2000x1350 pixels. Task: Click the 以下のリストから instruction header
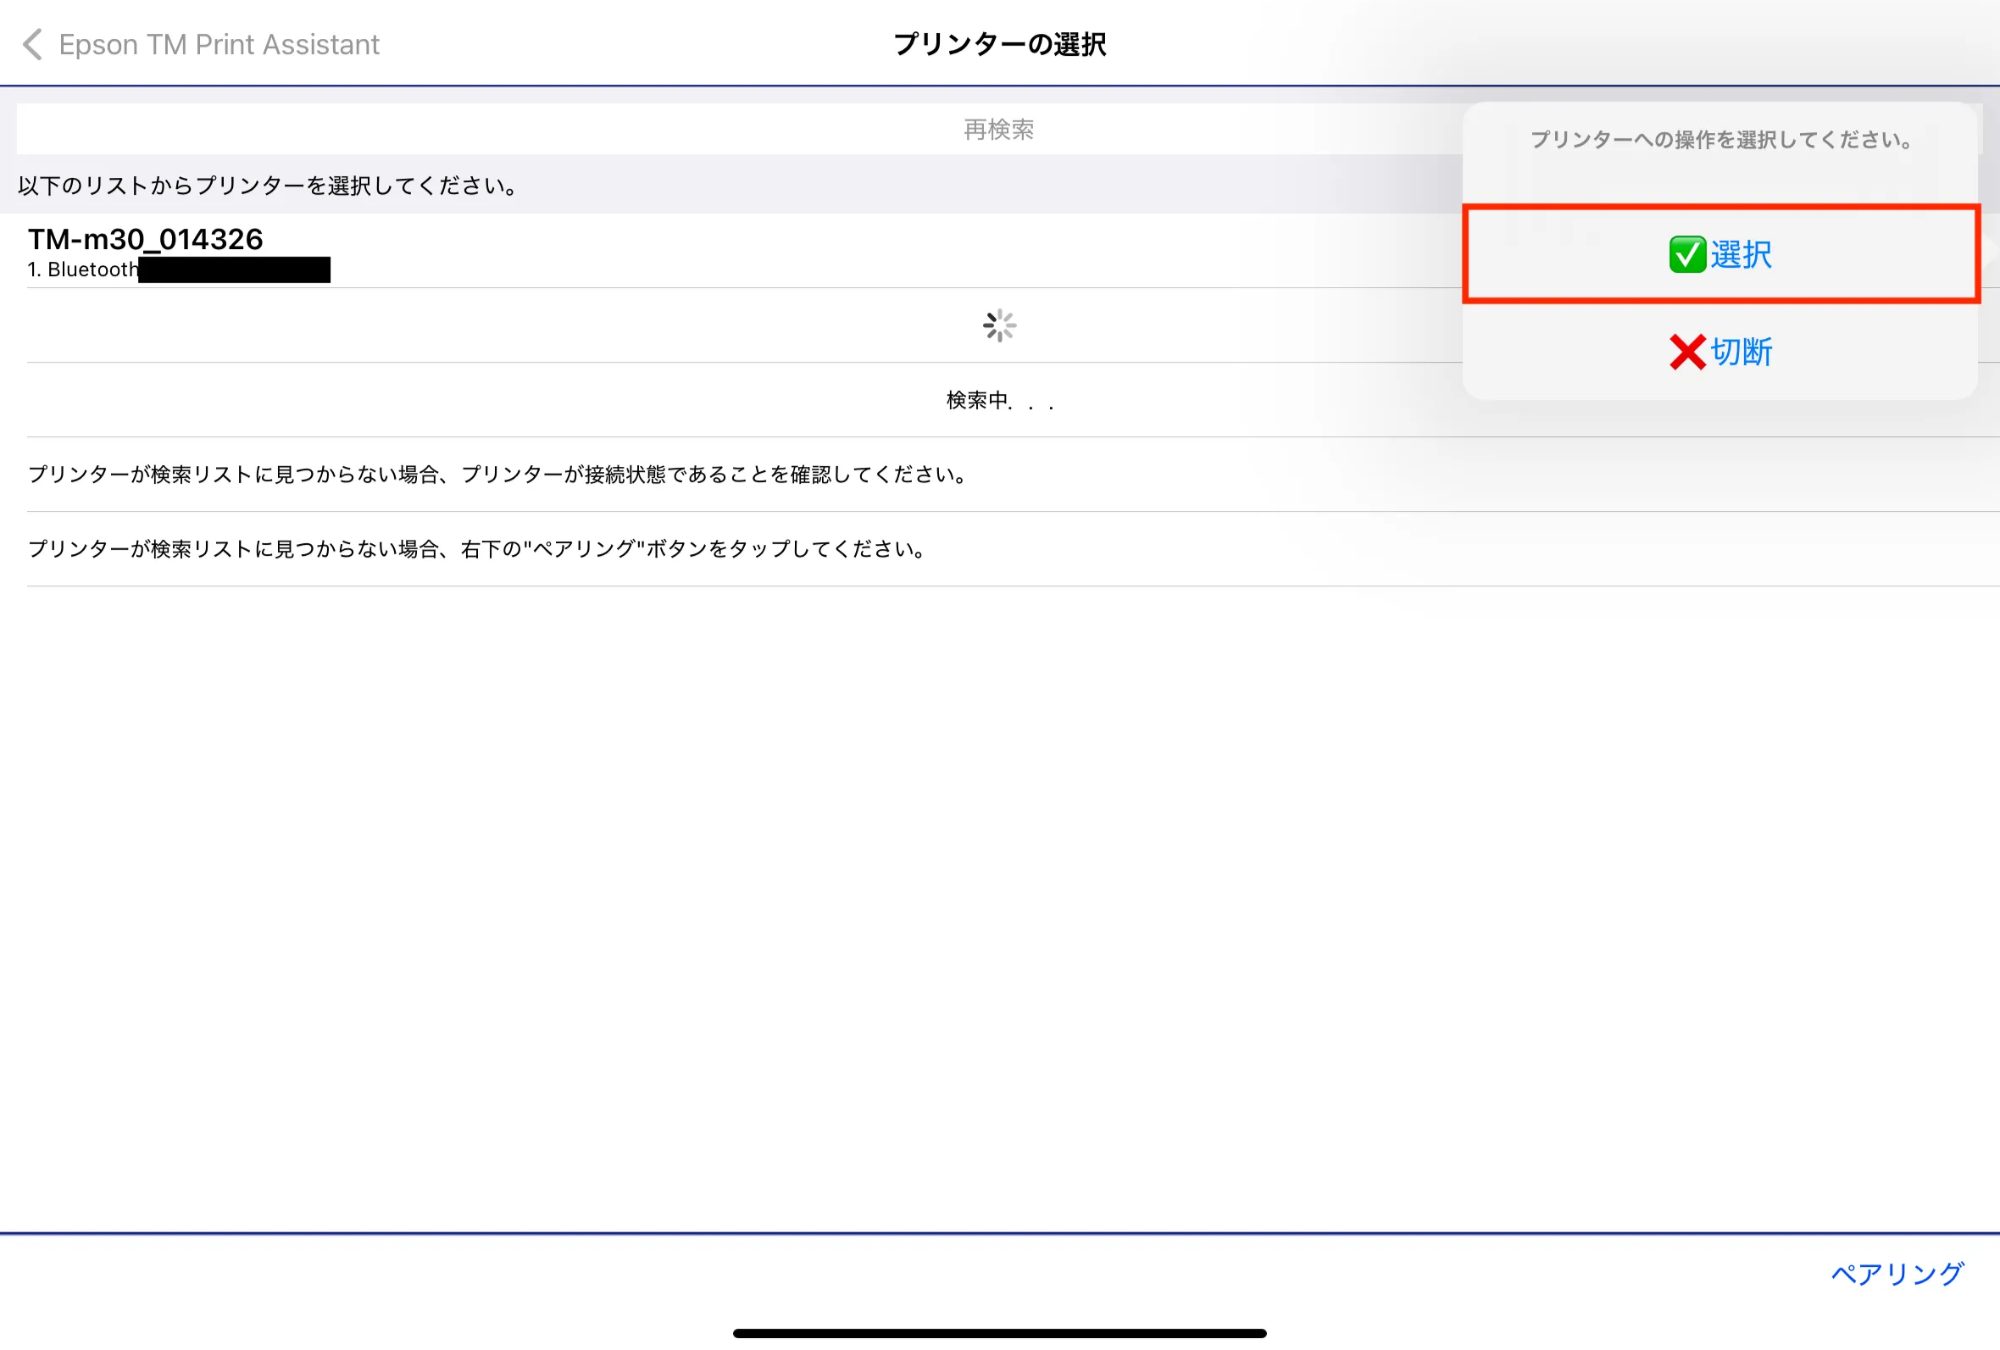click(x=268, y=186)
